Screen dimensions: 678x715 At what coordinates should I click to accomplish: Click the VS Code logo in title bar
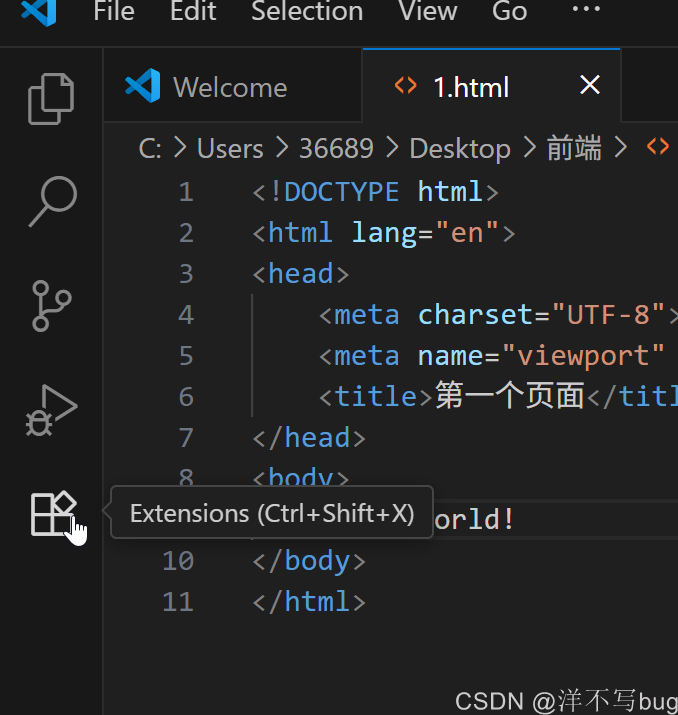tap(39, 11)
